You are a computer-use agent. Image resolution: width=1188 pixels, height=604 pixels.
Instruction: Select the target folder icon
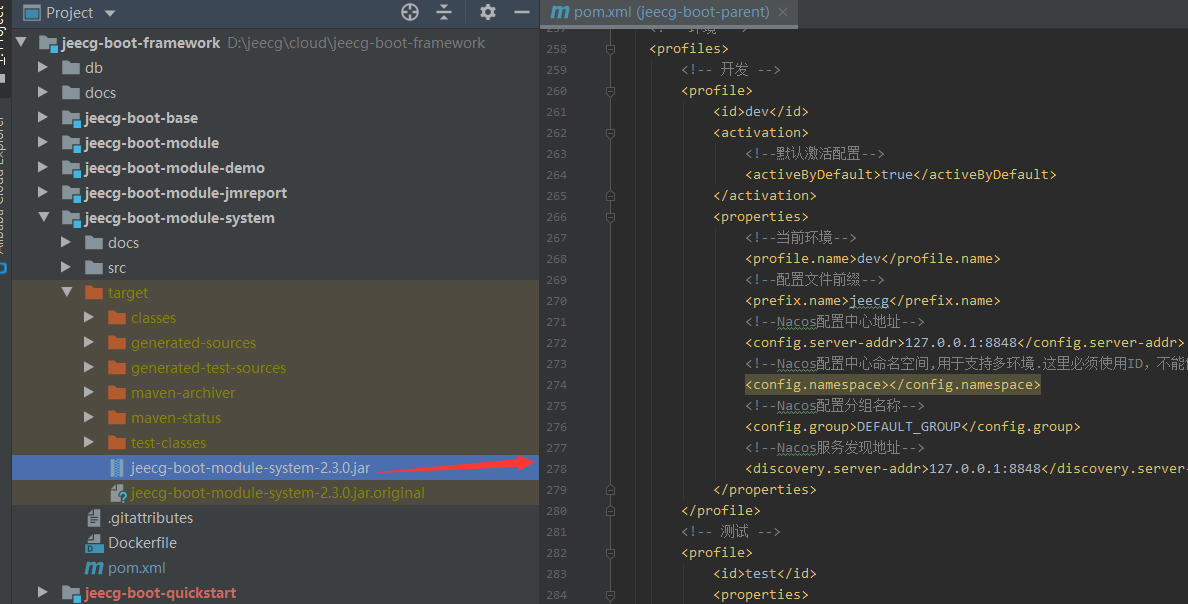(x=94, y=293)
